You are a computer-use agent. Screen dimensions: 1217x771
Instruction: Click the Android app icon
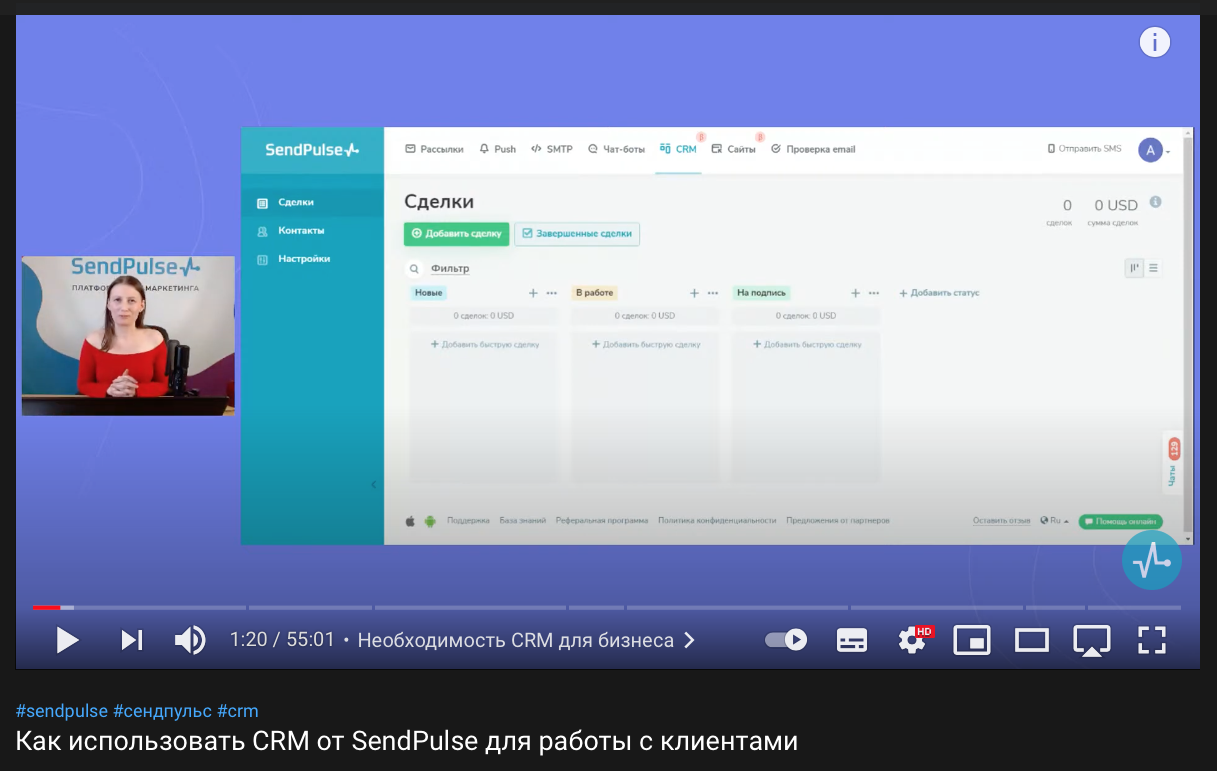click(x=430, y=521)
